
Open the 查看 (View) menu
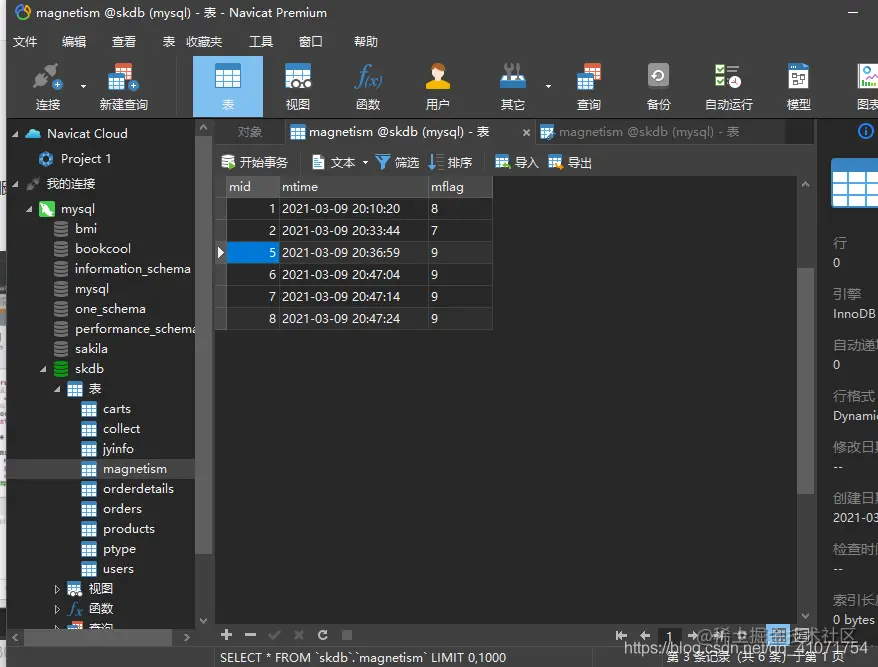point(124,41)
